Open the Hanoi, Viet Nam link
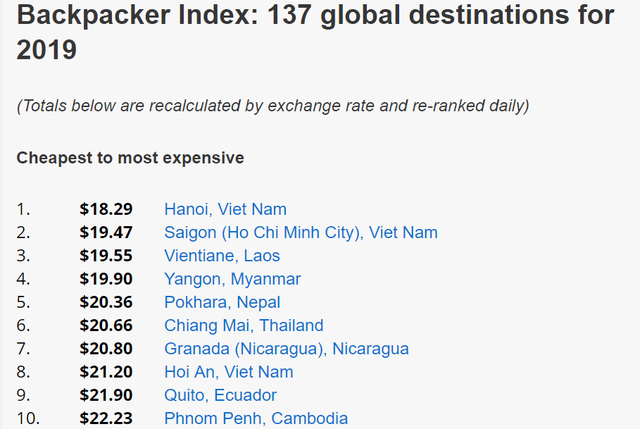Screen dimensions: 640x429 225,209
